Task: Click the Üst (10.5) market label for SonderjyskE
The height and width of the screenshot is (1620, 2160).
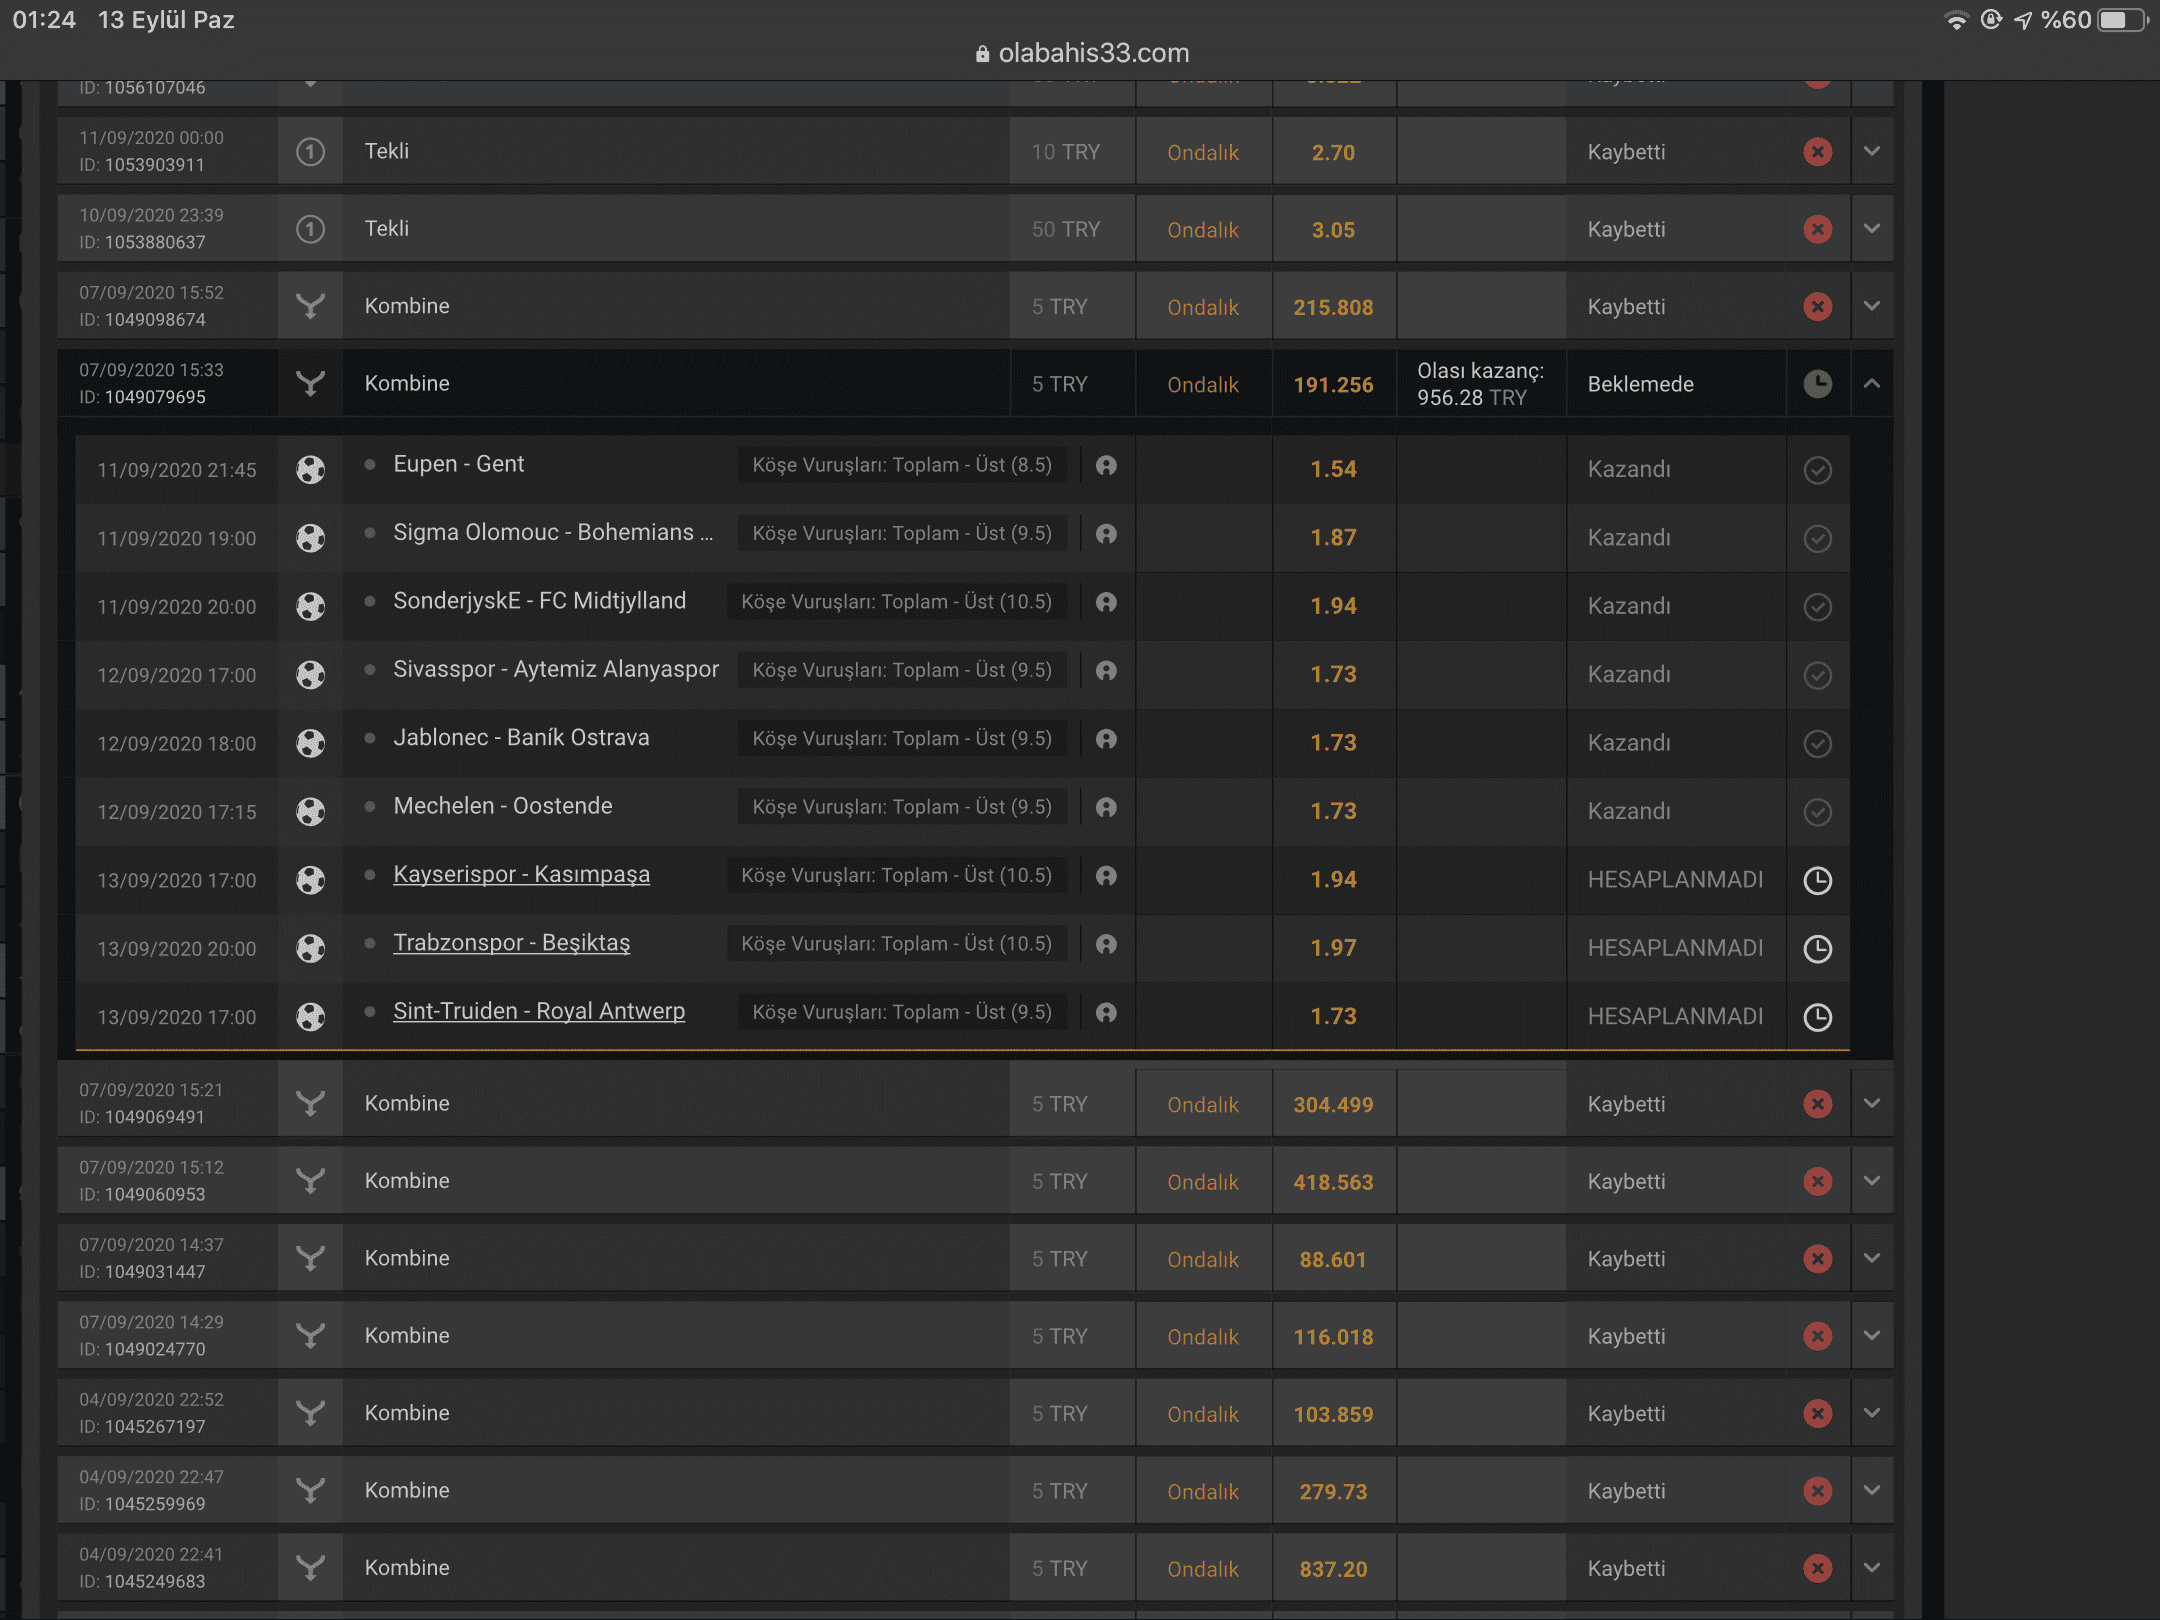Action: [897, 602]
